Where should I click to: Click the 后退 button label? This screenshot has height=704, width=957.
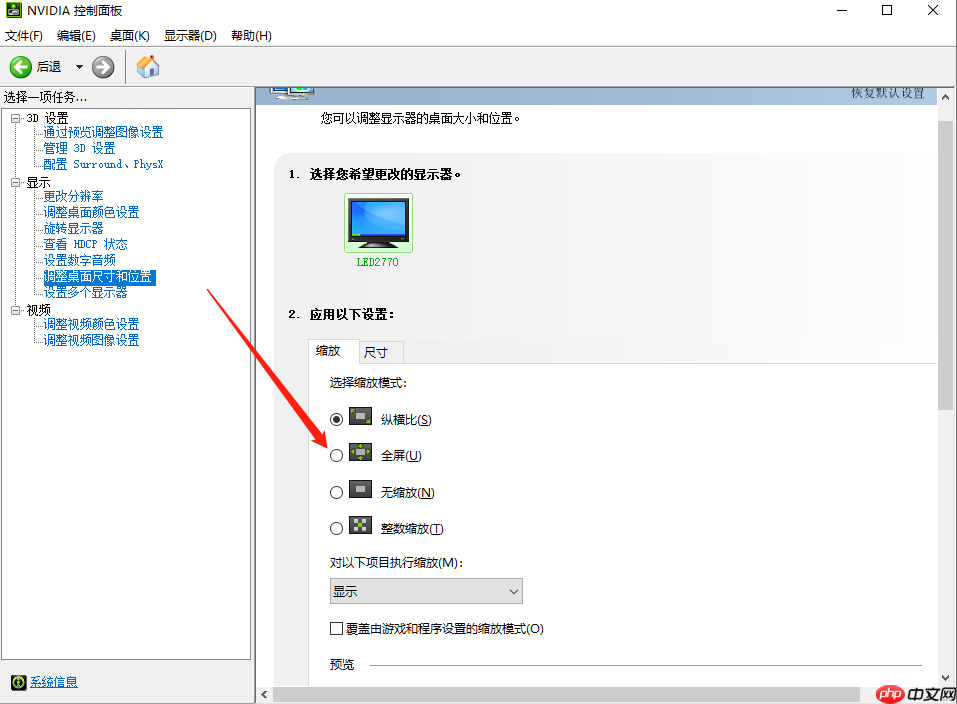tap(49, 67)
